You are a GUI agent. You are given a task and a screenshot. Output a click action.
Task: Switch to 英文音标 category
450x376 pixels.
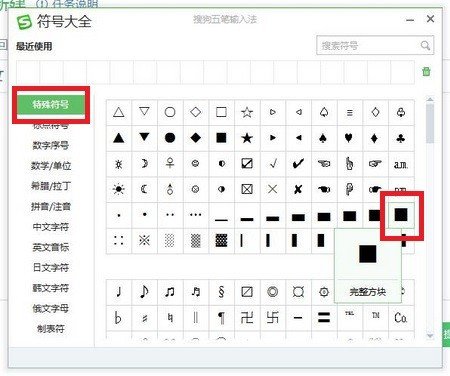click(x=51, y=247)
